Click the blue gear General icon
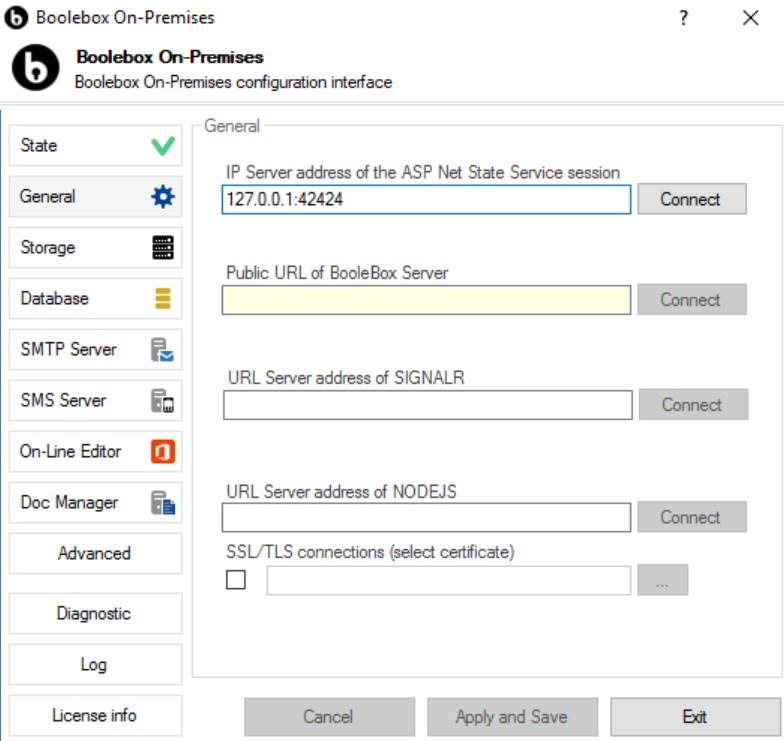 (x=162, y=196)
